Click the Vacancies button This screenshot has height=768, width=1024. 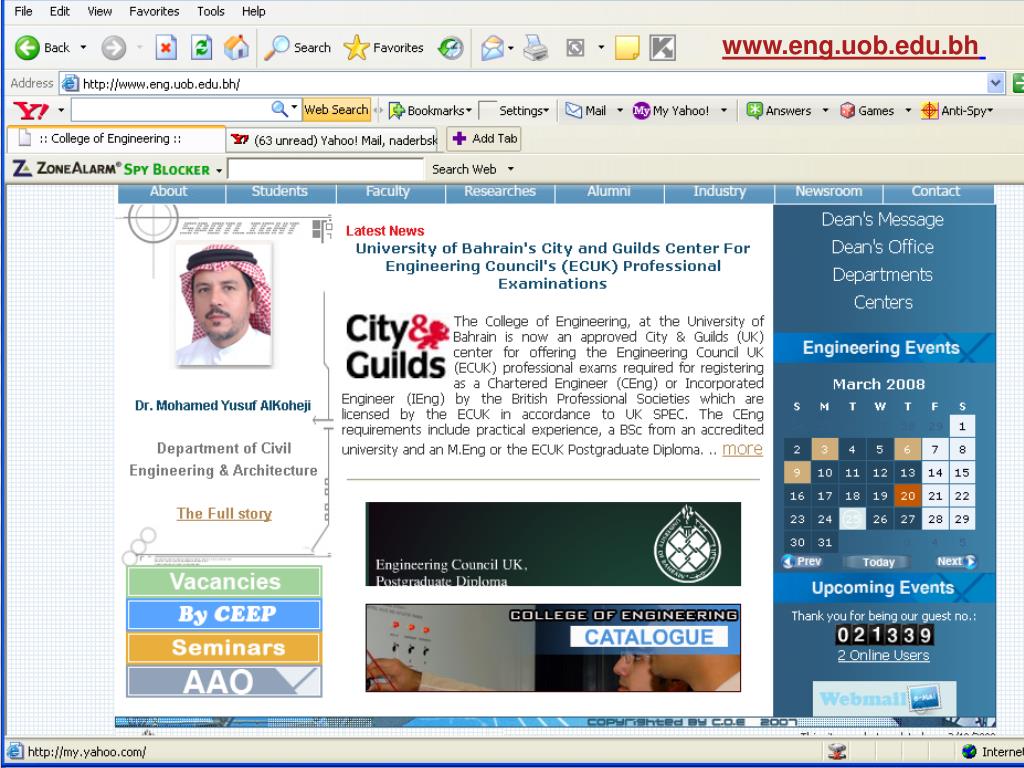(224, 582)
